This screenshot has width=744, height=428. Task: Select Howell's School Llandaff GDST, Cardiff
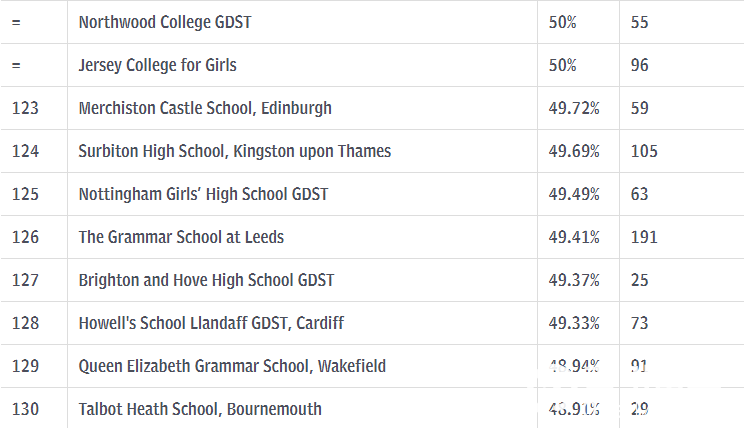tap(211, 323)
